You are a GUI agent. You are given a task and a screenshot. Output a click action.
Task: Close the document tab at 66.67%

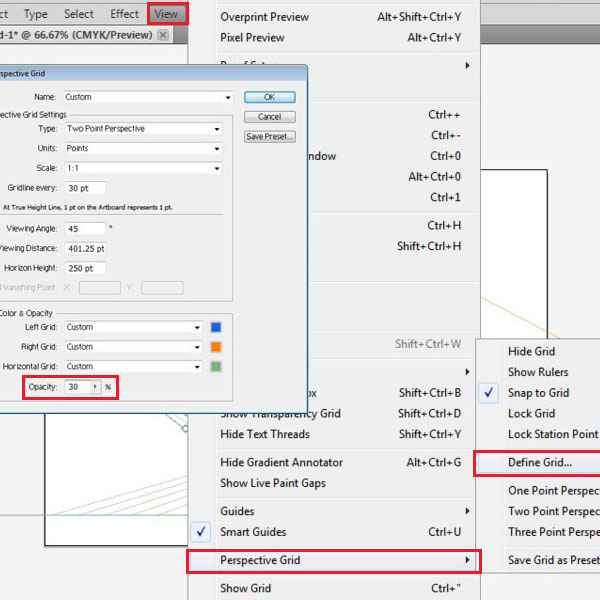[163, 35]
